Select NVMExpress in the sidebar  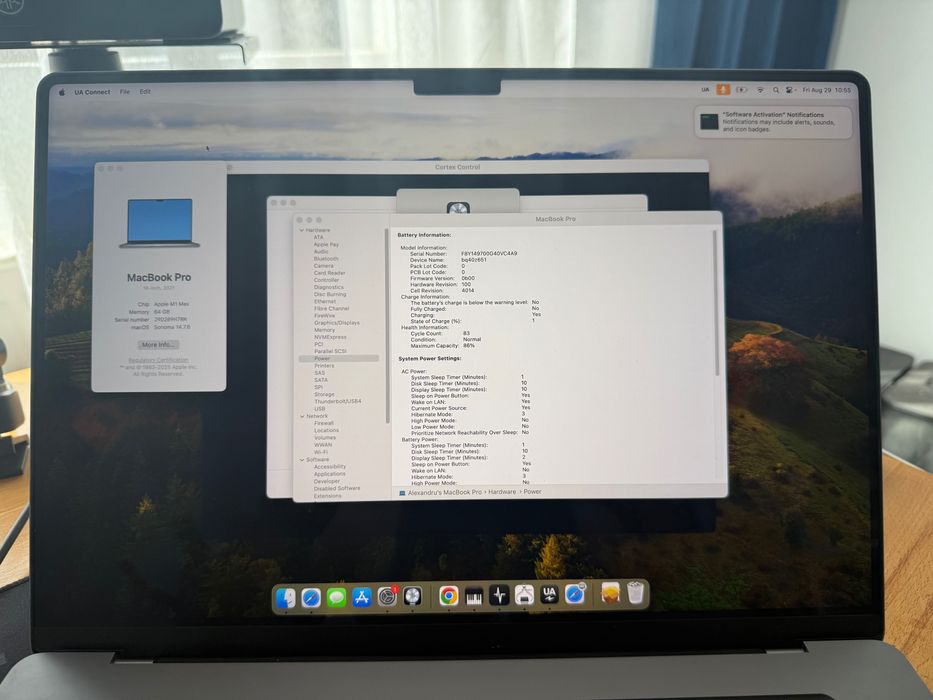330,338
